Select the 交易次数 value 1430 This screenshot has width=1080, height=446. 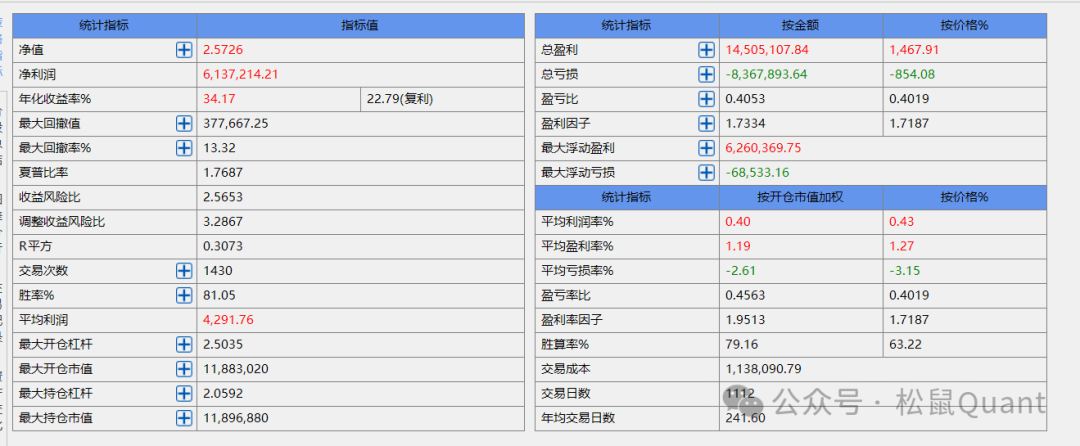click(x=218, y=270)
